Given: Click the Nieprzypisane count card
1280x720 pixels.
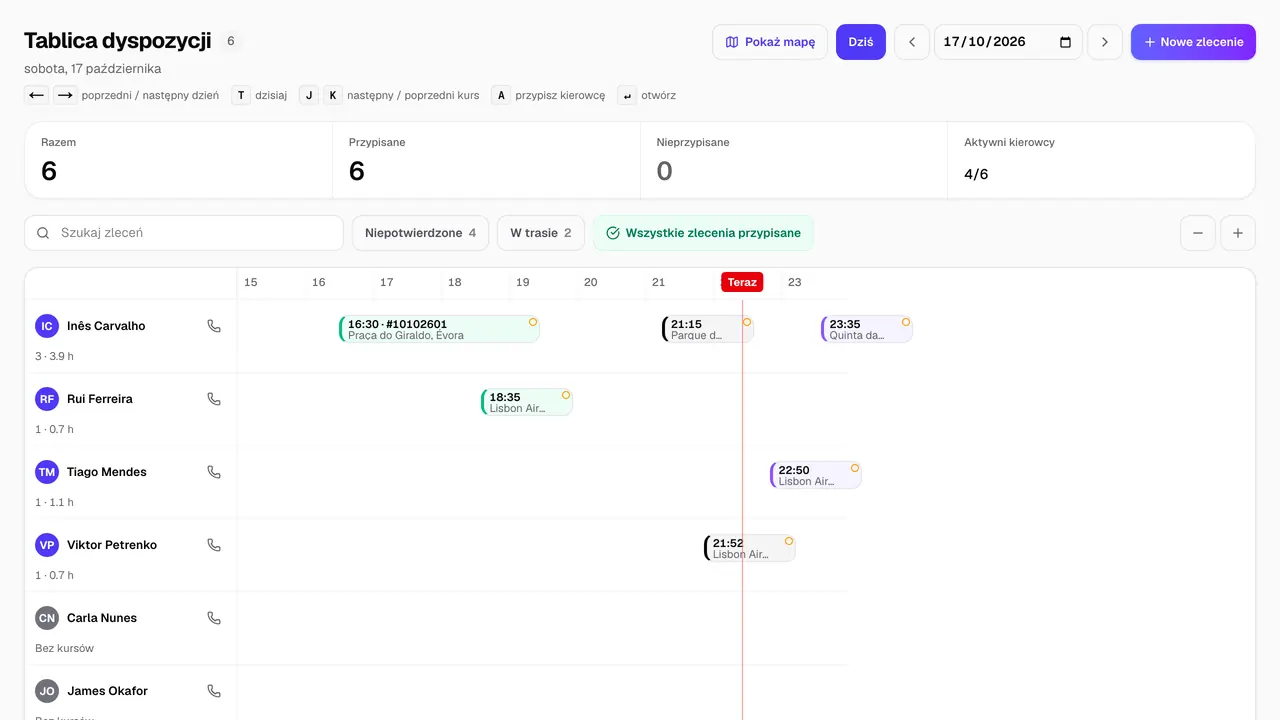Looking at the screenshot, I should coord(794,160).
